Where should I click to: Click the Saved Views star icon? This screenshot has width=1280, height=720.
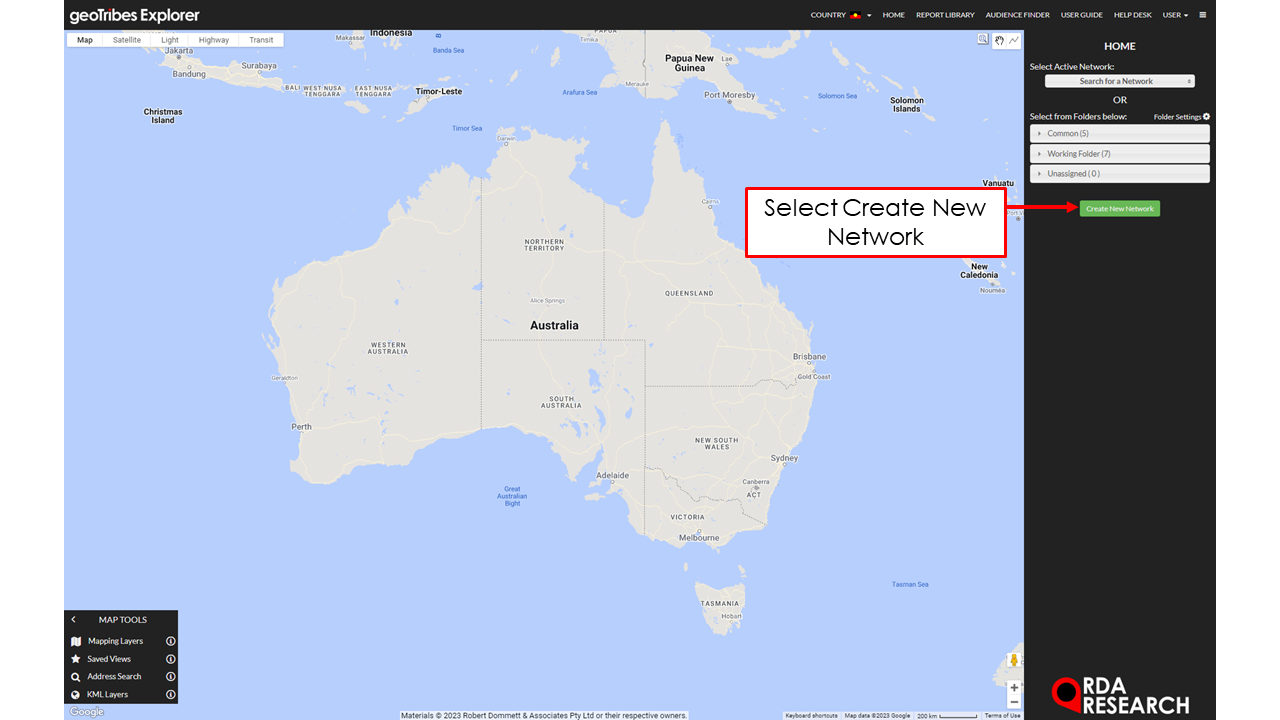tap(76, 659)
